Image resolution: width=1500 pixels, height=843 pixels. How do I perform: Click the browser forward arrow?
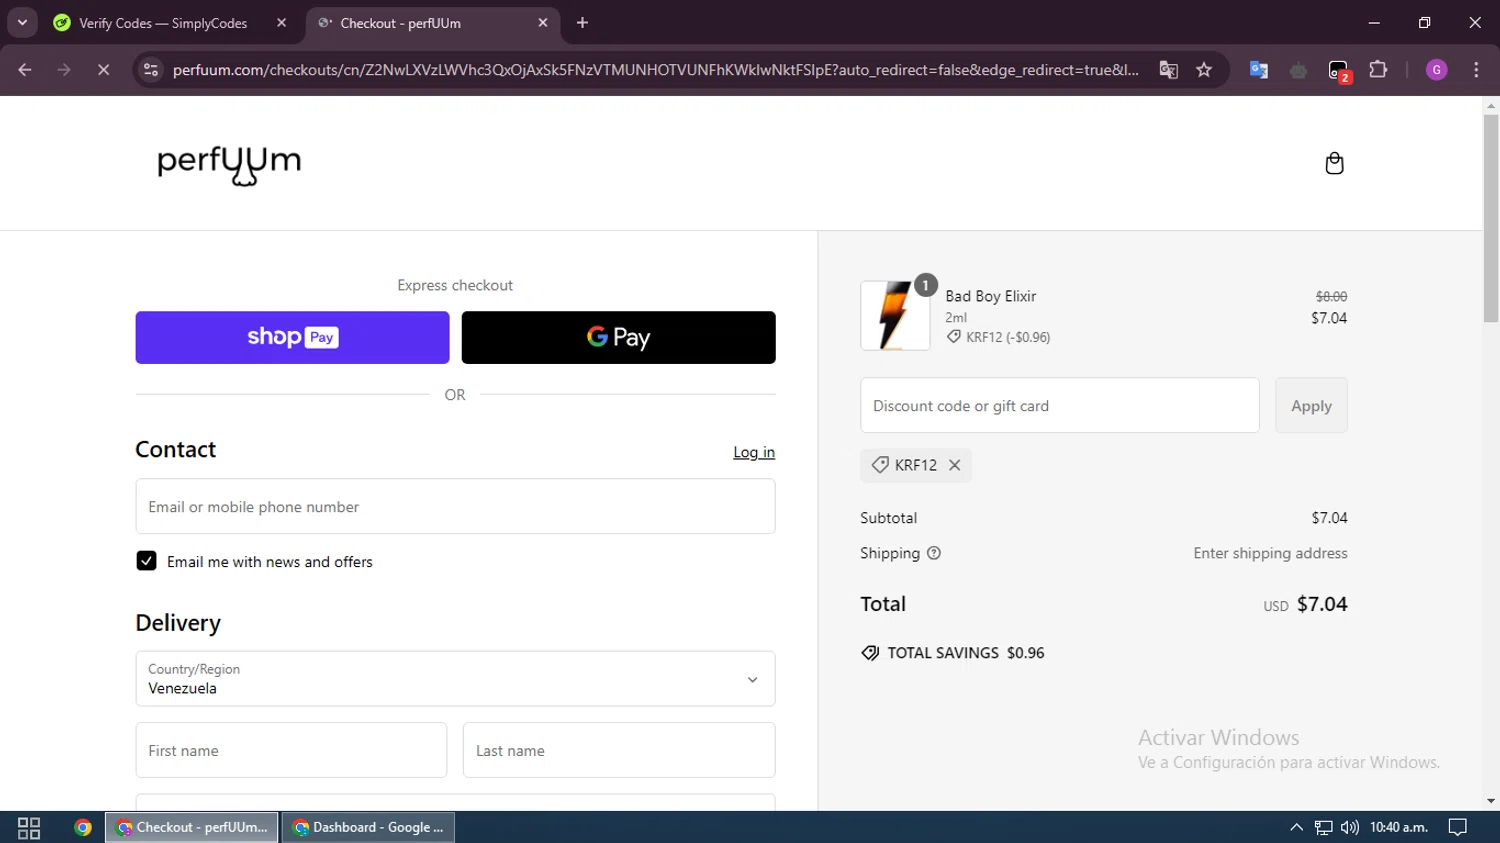click(x=64, y=70)
